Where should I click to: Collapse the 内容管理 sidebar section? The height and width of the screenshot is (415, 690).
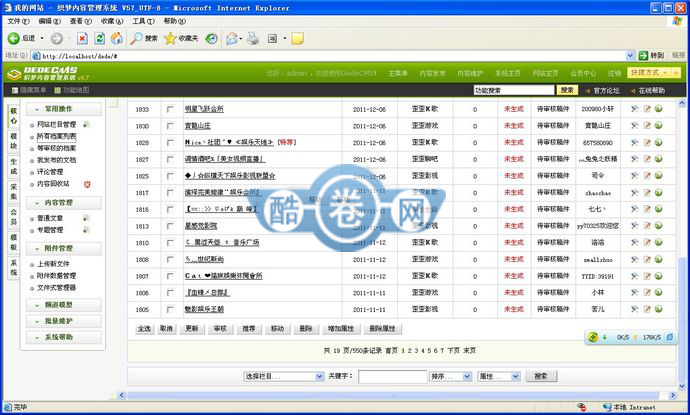point(63,202)
